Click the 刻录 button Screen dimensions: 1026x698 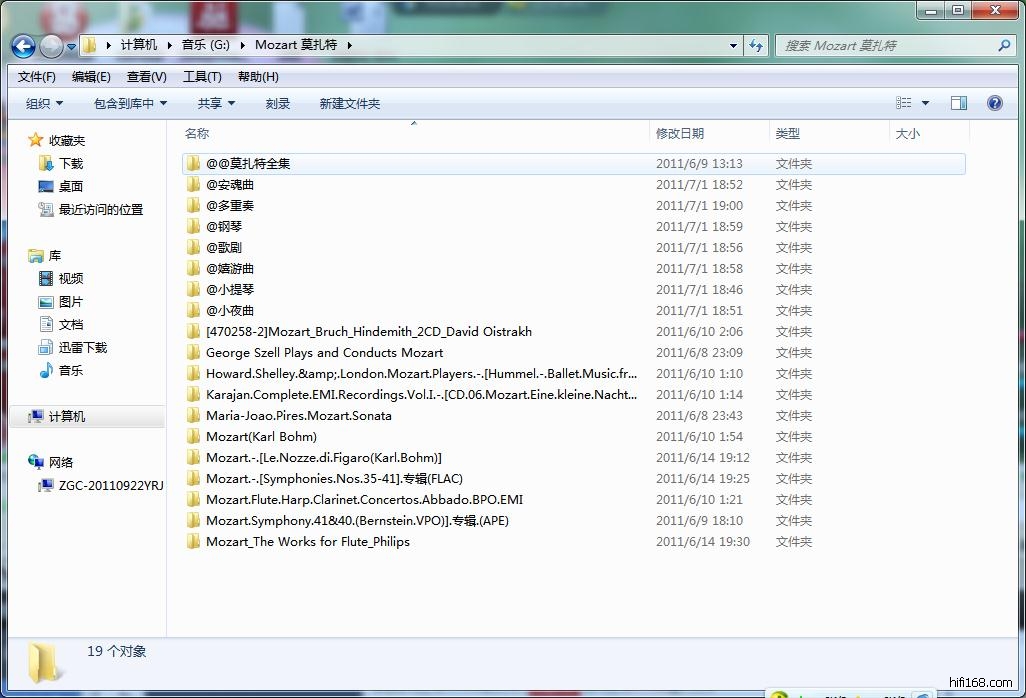point(277,103)
